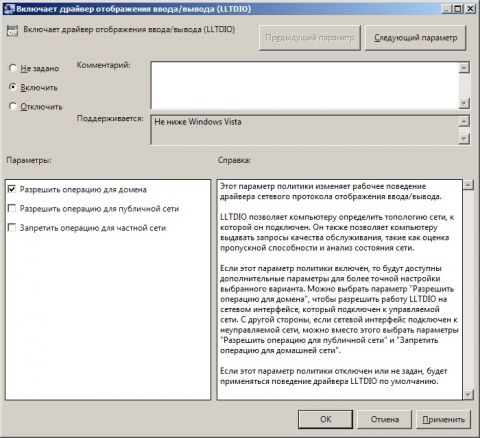Click the Справка panel's scroll-up arrow
The image size is (480, 438).
coord(468,184)
